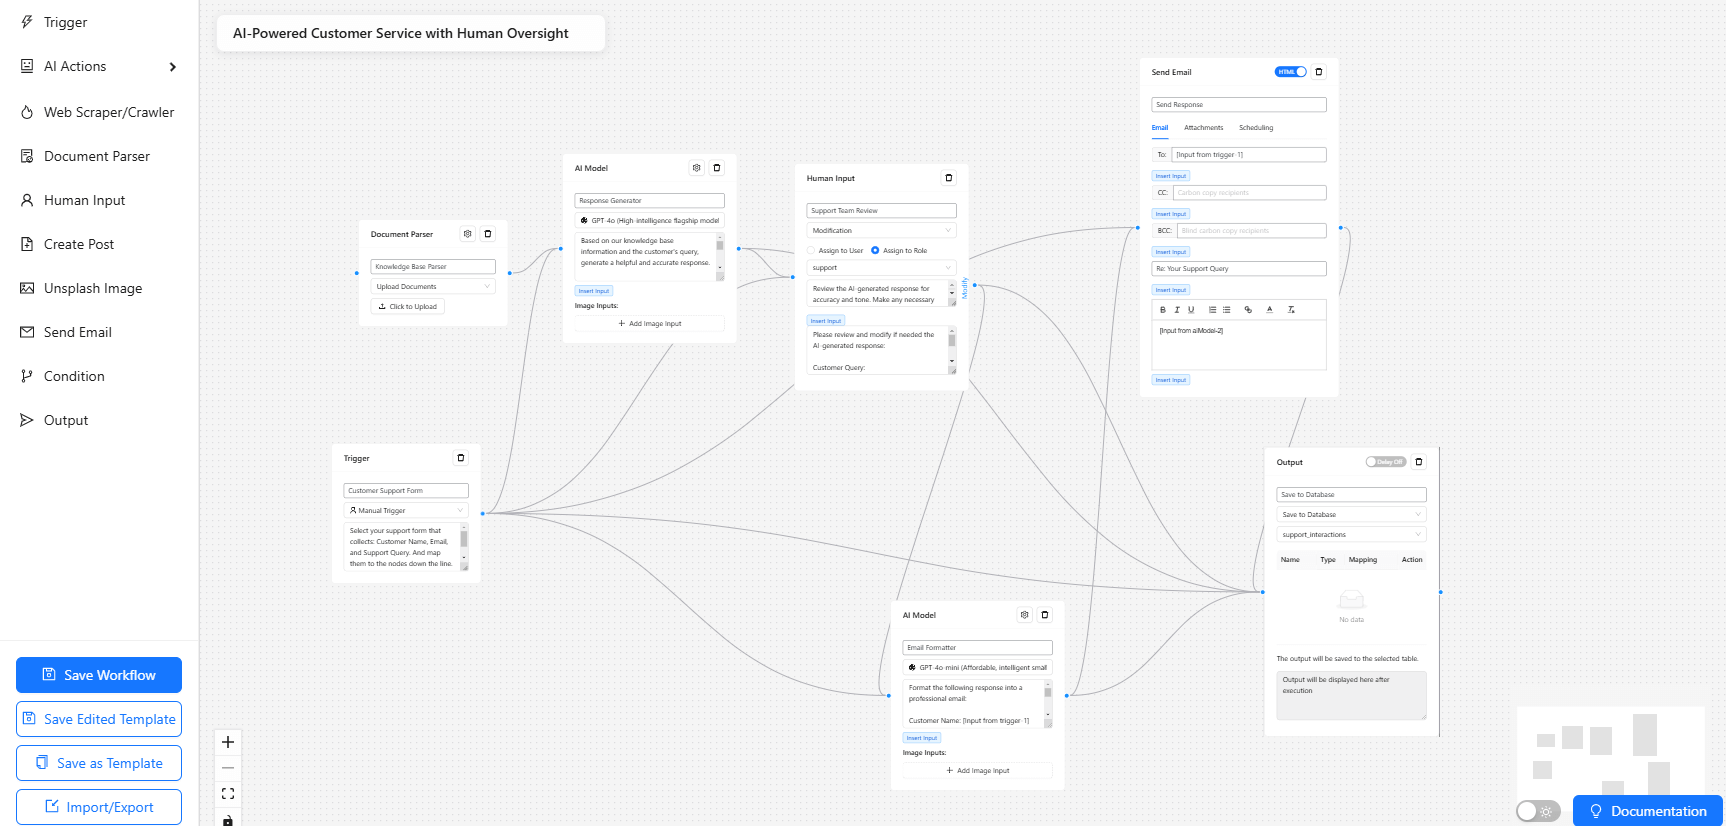Toggle the Delay switch on Output node

[1385, 462]
